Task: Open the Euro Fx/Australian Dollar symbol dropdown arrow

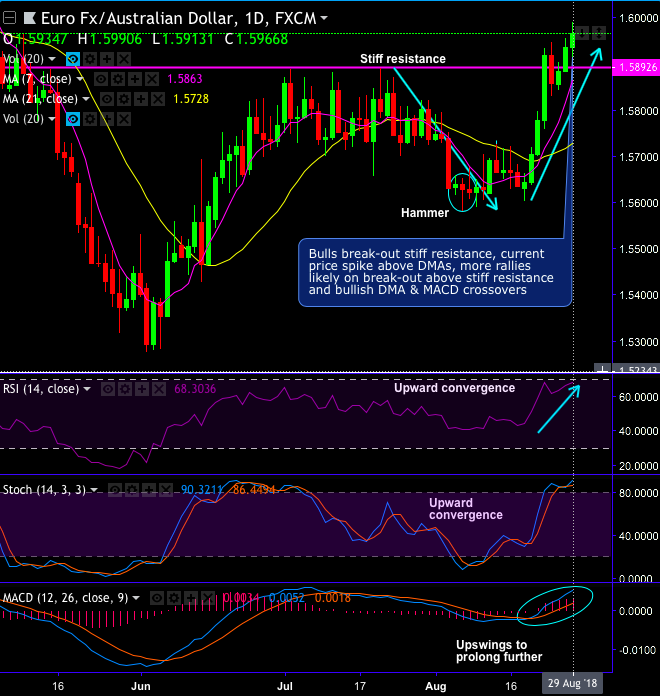Action: pos(324,18)
